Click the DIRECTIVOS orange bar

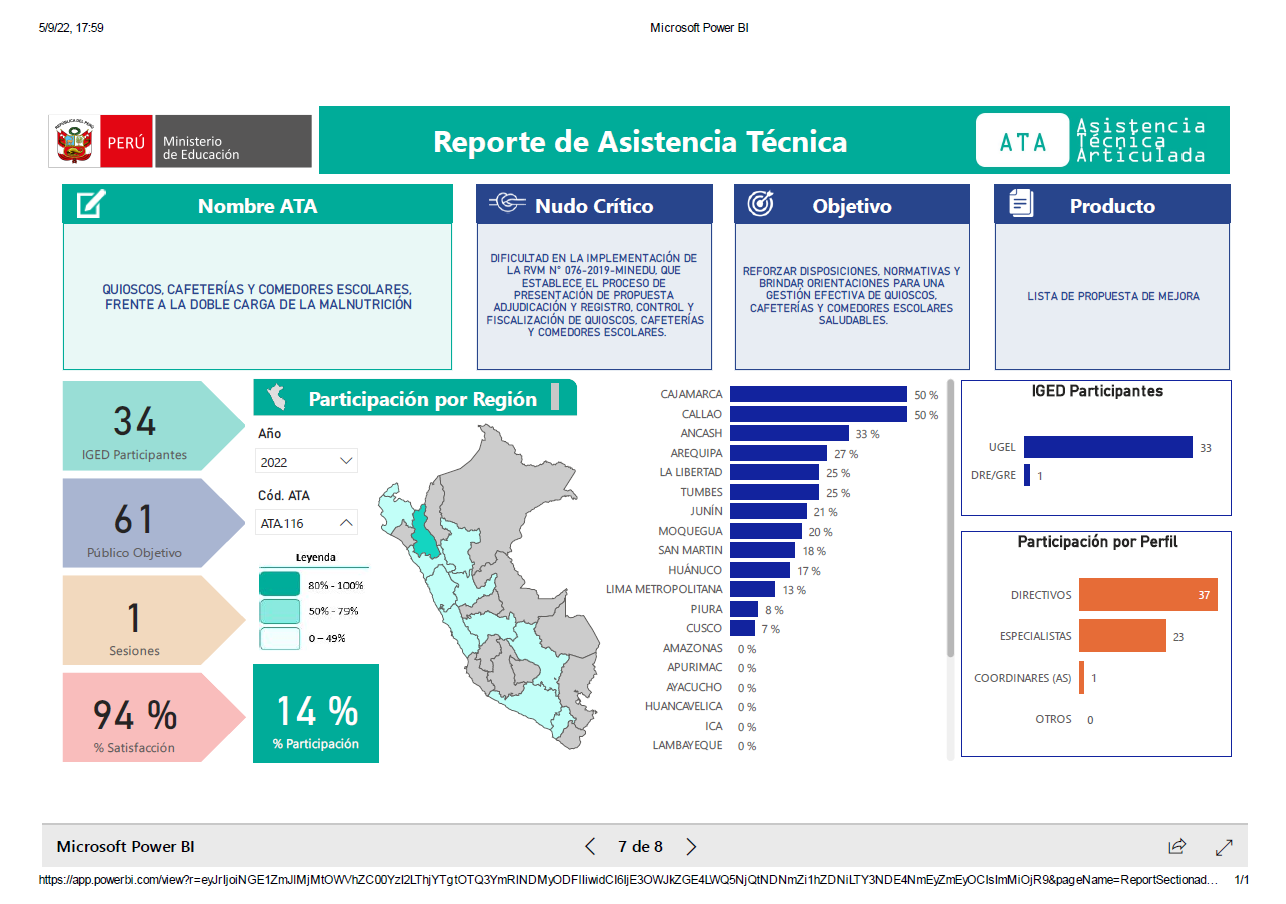pyautogui.click(x=1148, y=594)
